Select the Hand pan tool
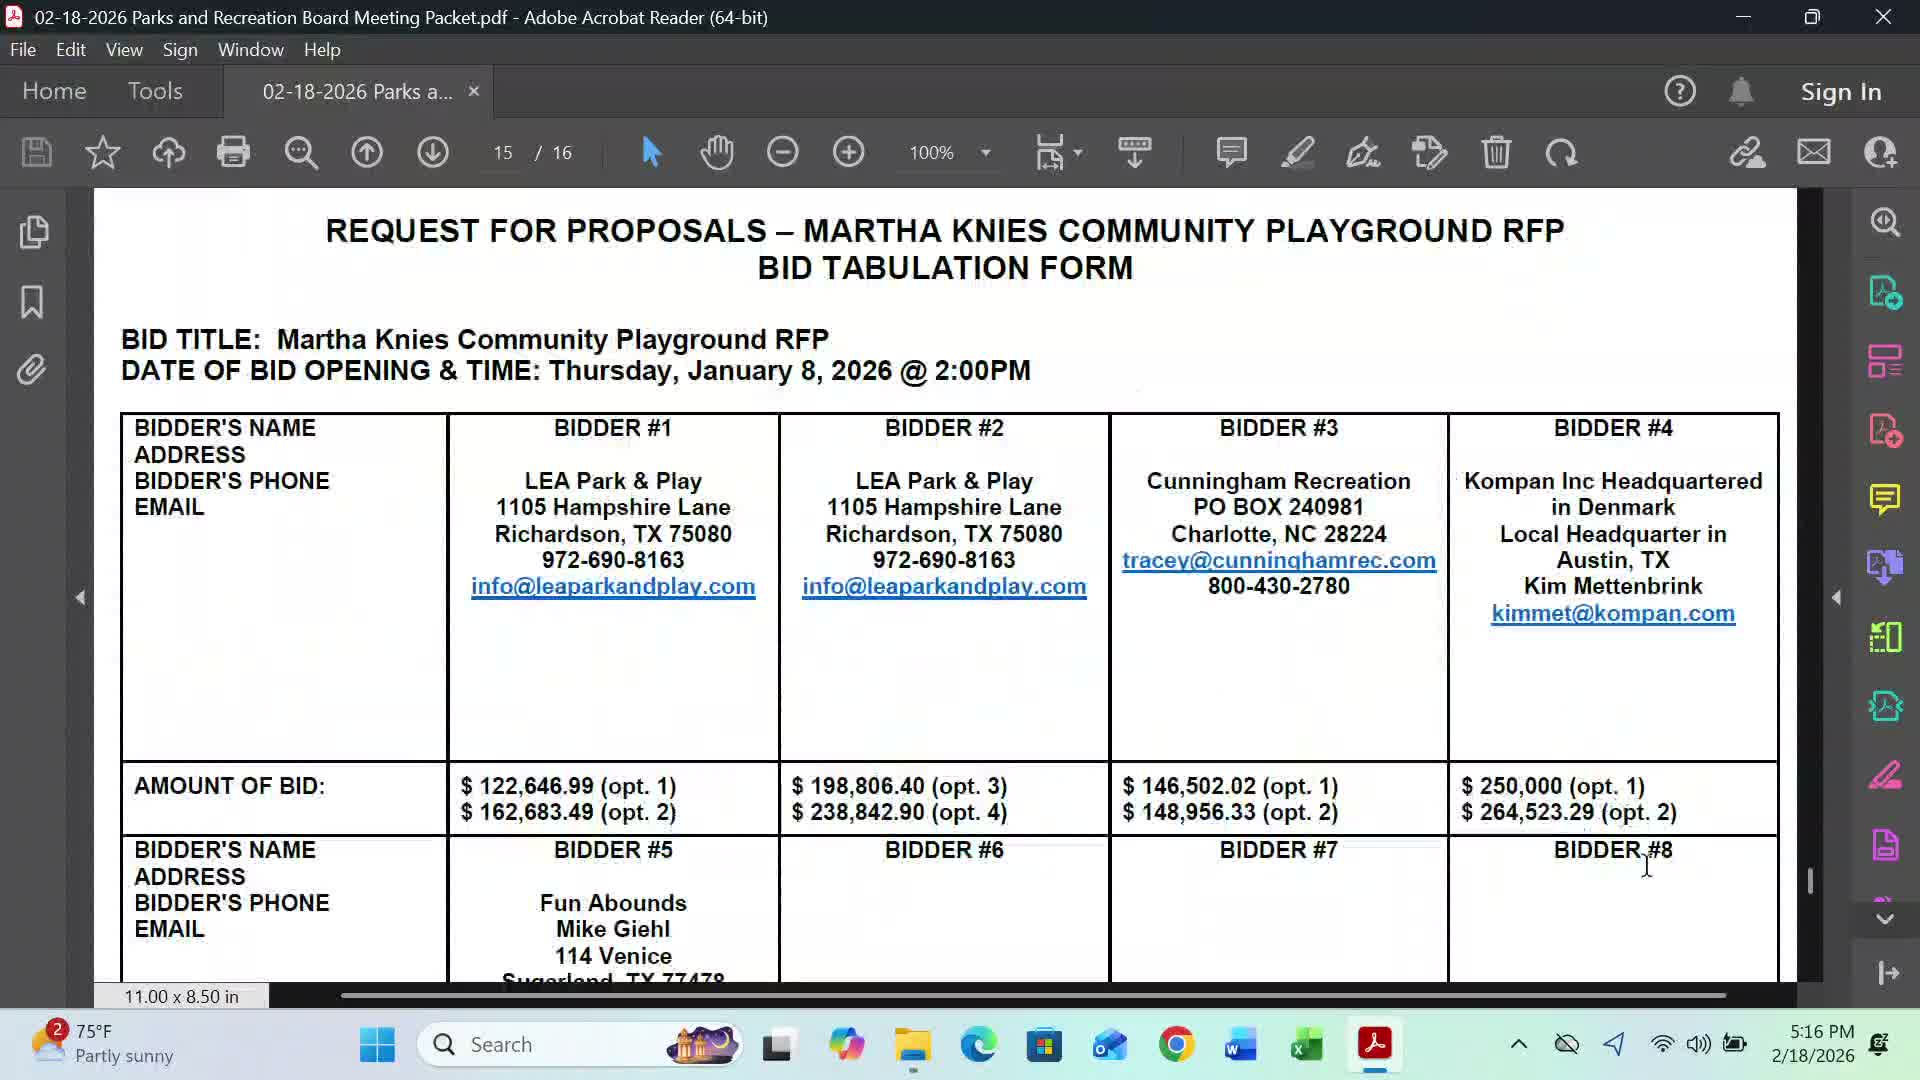Screen dimensions: 1920x1080 717,152
